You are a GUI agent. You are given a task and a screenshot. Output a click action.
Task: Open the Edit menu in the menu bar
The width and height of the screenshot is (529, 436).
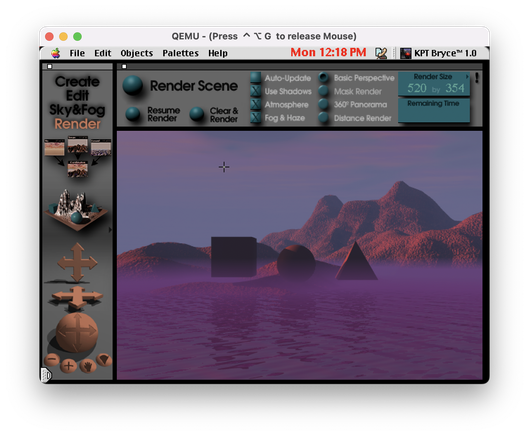(x=103, y=53)
